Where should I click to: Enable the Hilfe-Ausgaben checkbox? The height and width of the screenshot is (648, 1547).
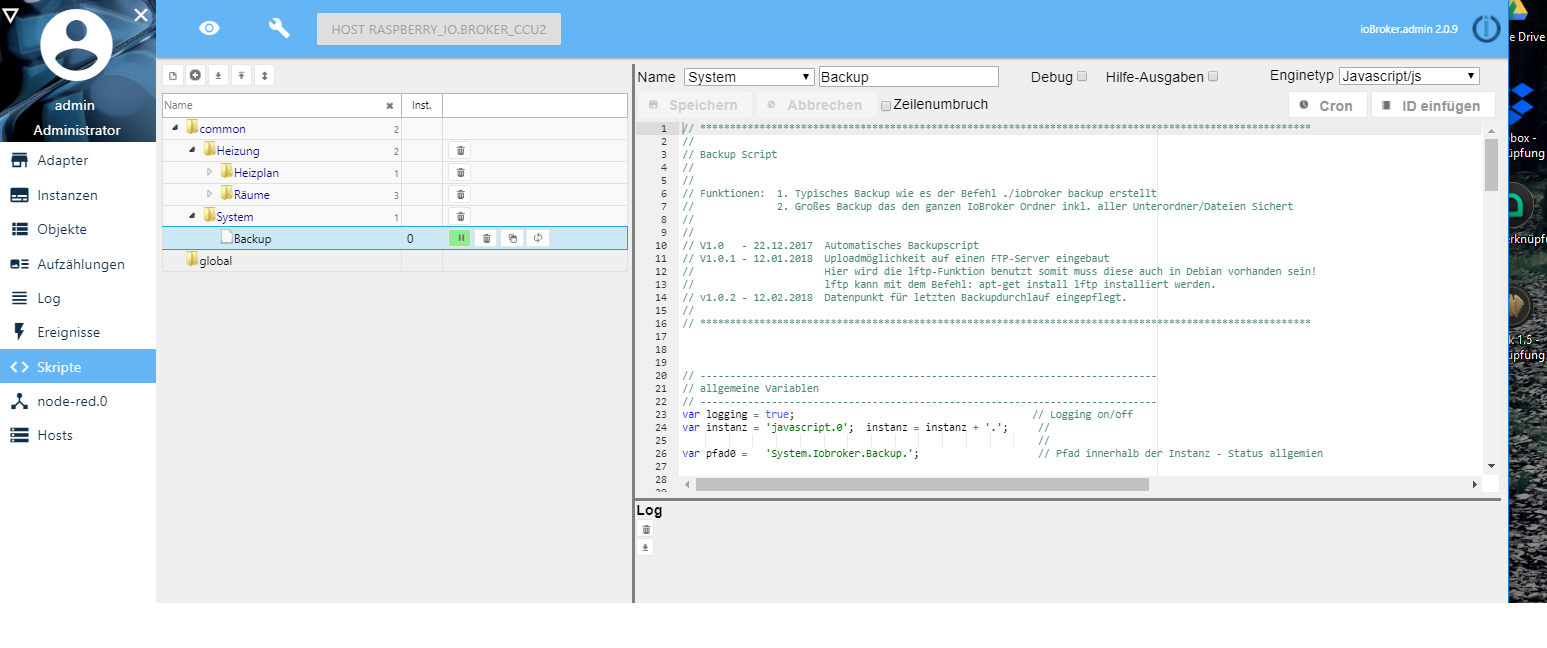1213,77
